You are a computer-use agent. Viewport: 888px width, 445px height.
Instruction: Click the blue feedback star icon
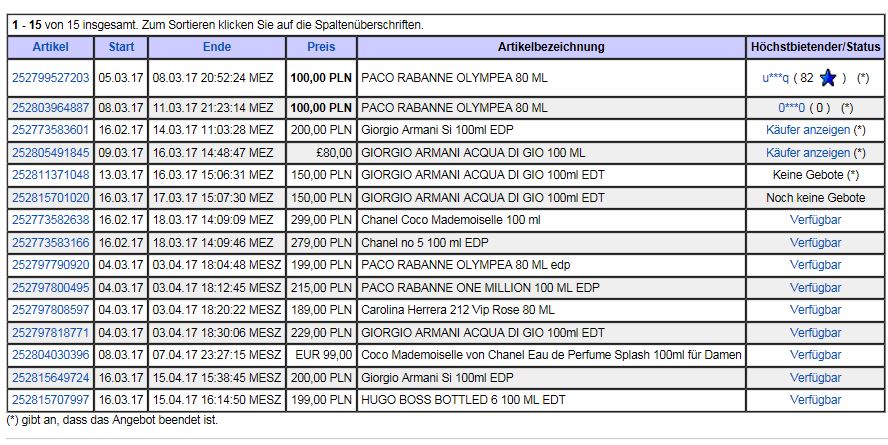click(x=827, y=78)
